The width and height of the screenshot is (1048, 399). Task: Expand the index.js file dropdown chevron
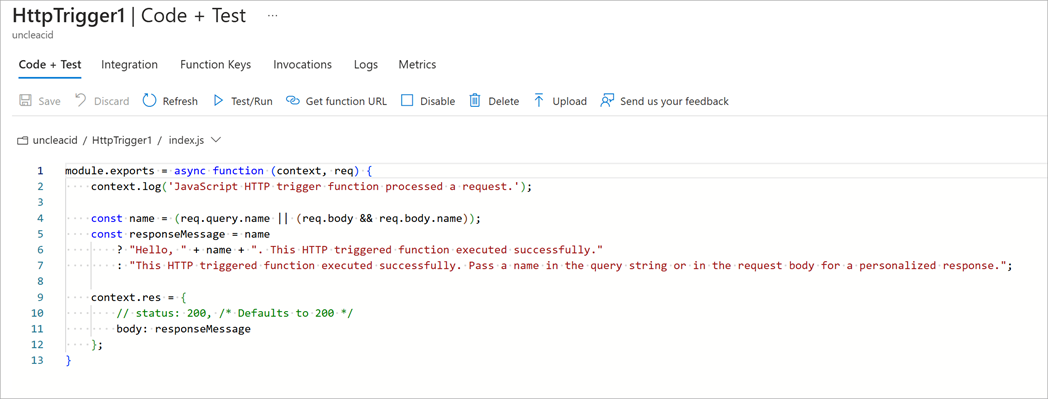point(215,140)
